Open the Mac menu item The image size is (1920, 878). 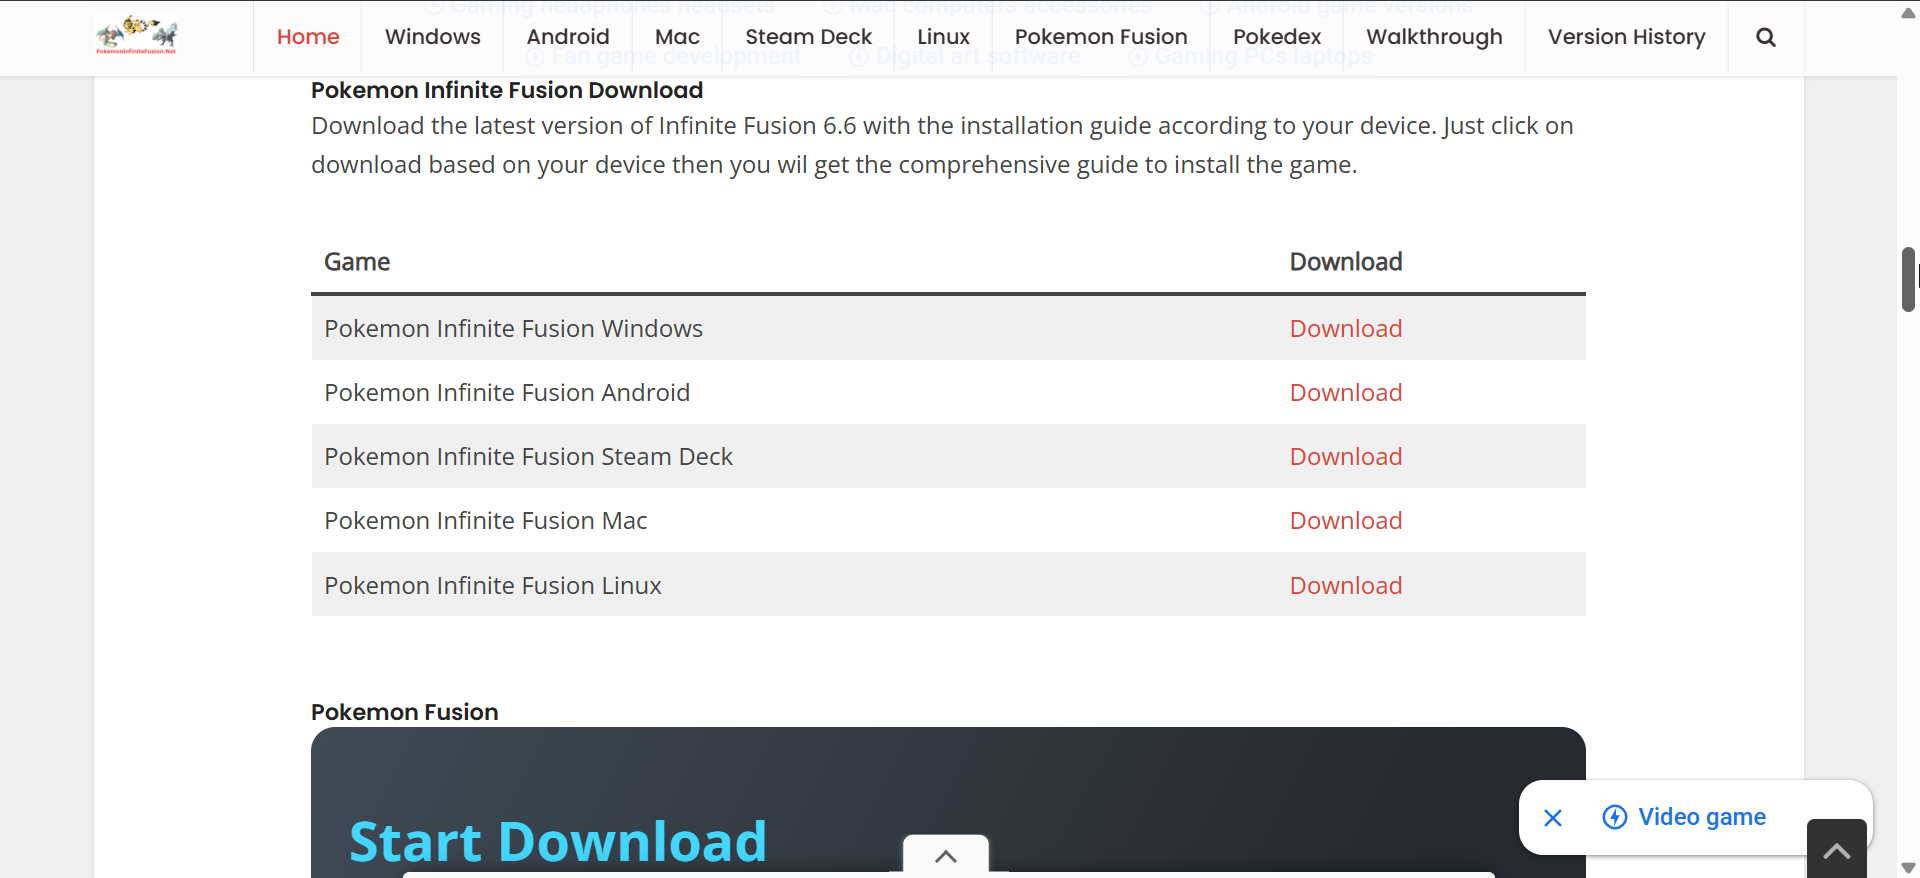677,37
